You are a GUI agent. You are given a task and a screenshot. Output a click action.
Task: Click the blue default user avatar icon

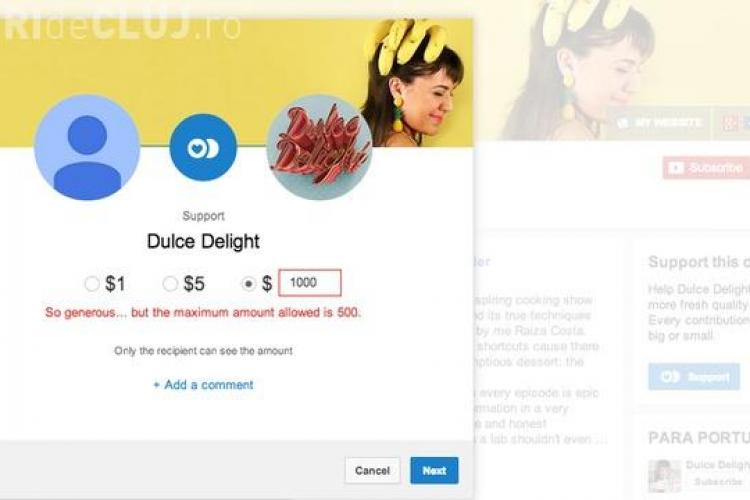87,147
